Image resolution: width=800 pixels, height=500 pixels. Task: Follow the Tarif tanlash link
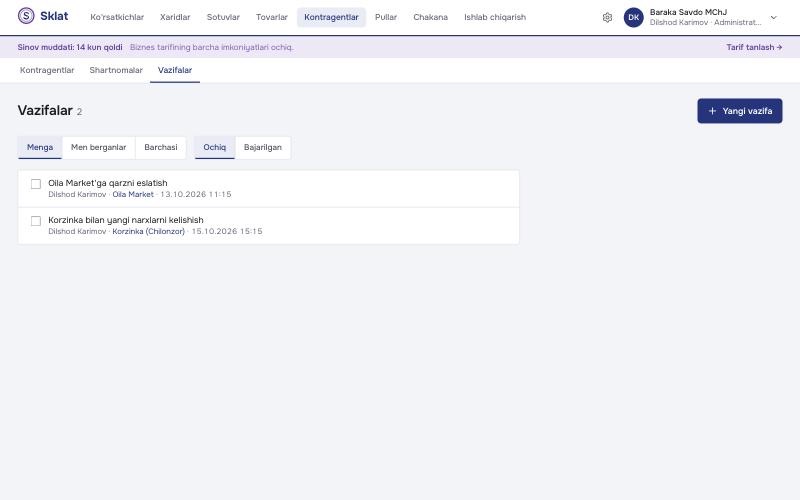(x=754, y=47)
